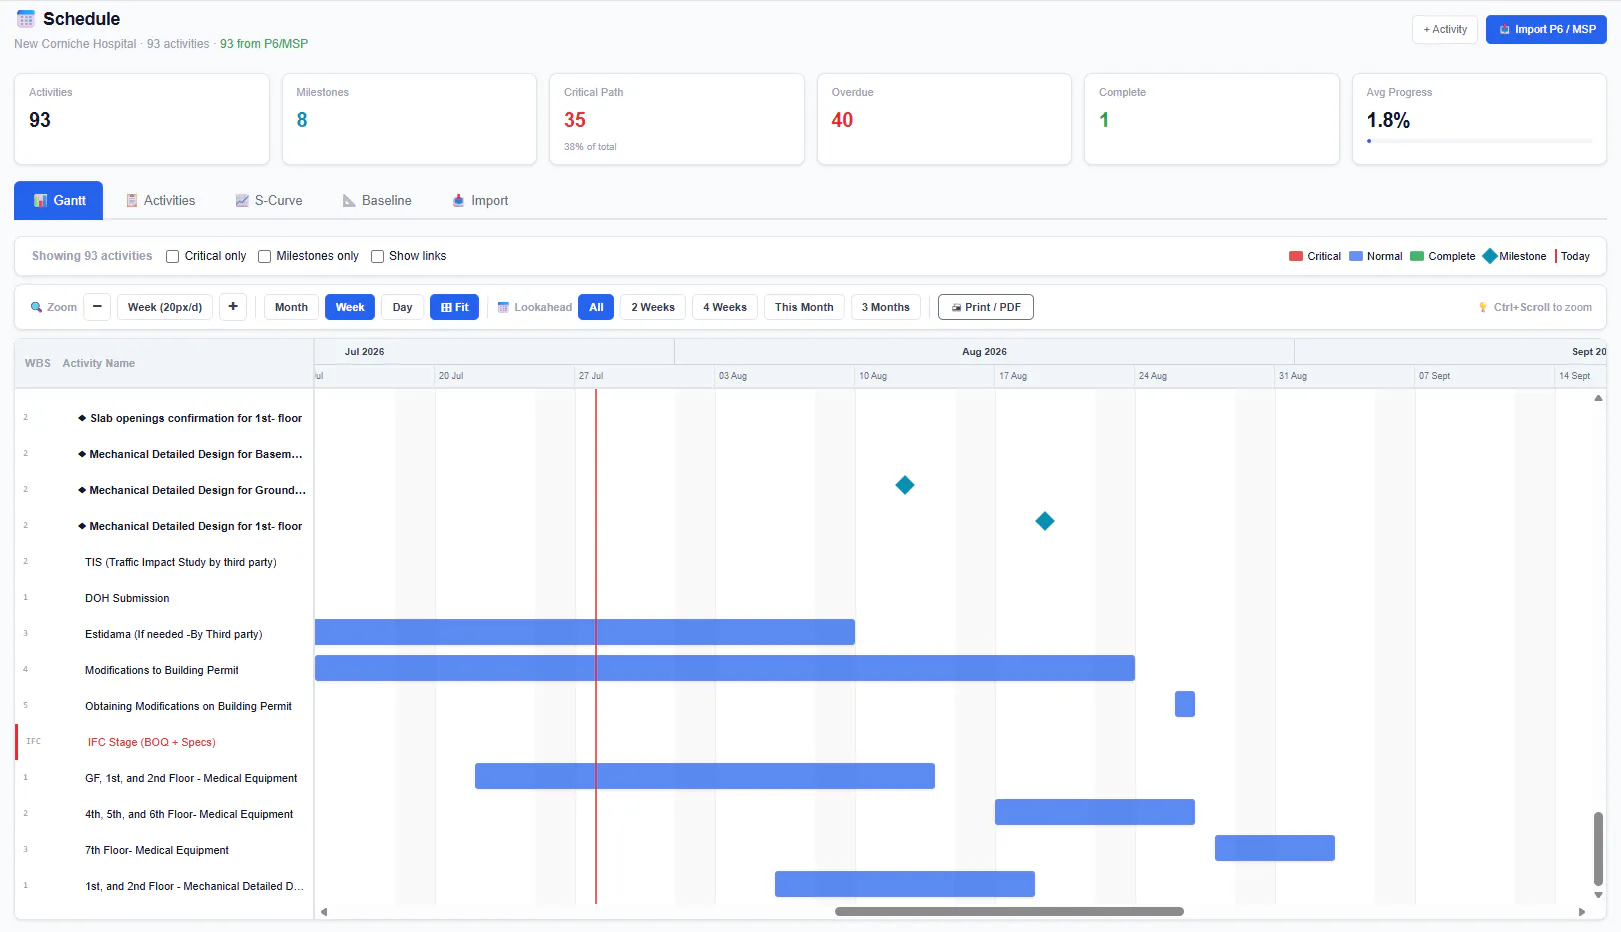This screenshot has width=1621, height=932.
Task: Click the 93 from P6/MSP text
Action: point(264,44)
